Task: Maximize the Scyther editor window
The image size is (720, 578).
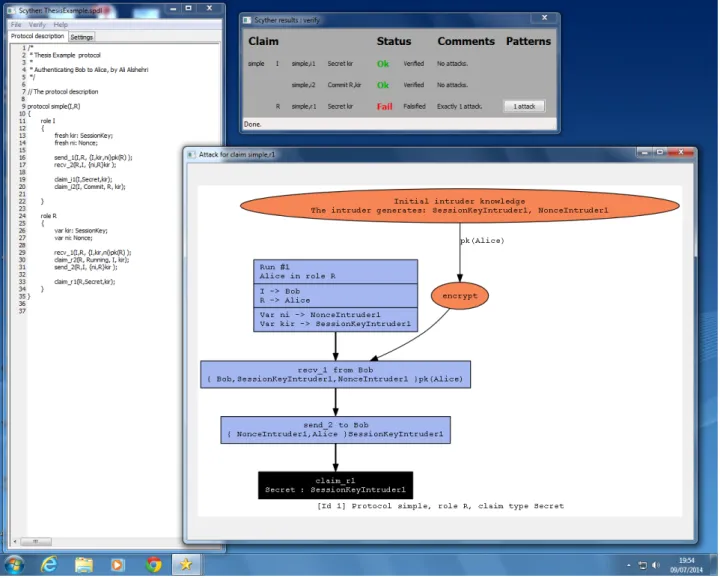Action: 189,9
